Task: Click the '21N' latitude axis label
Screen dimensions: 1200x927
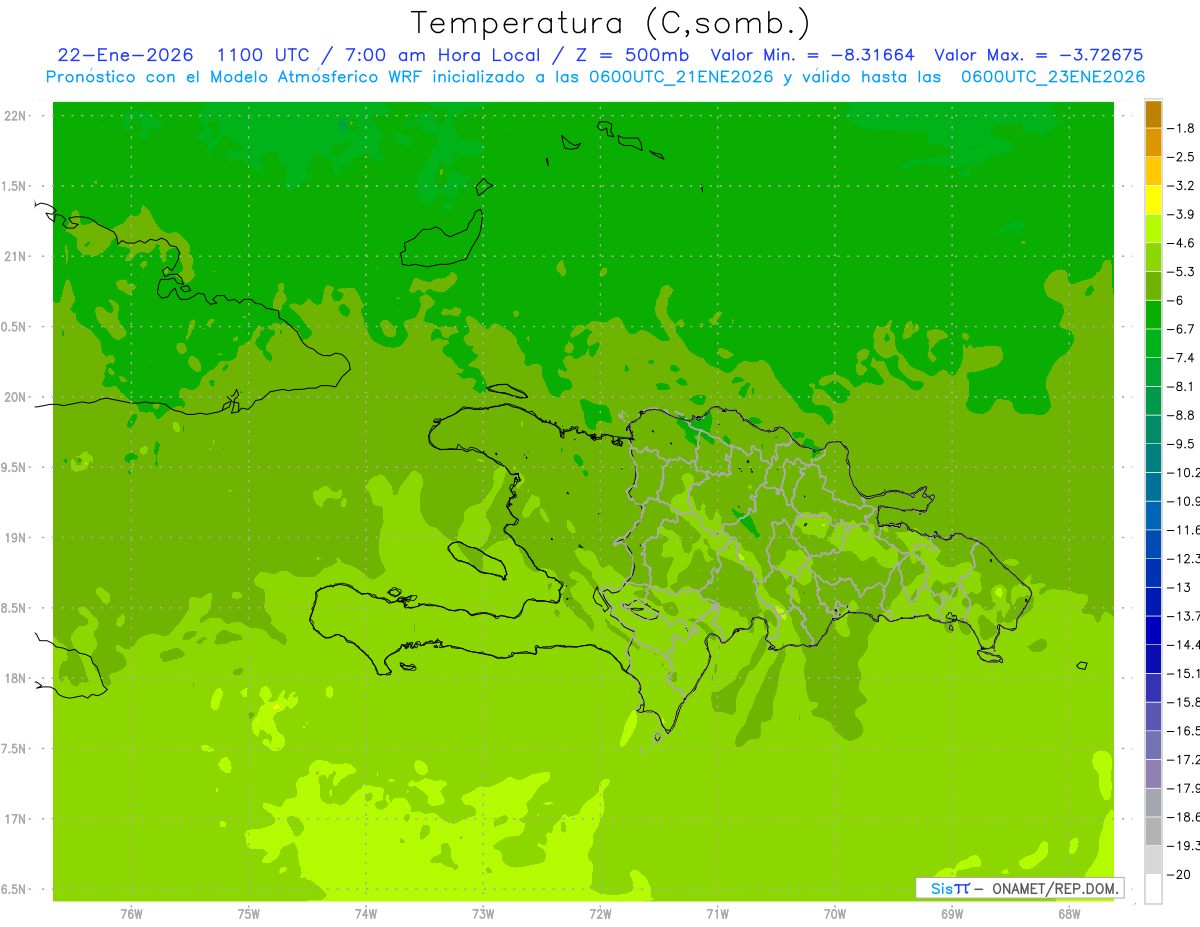Action: coord(17,256)
